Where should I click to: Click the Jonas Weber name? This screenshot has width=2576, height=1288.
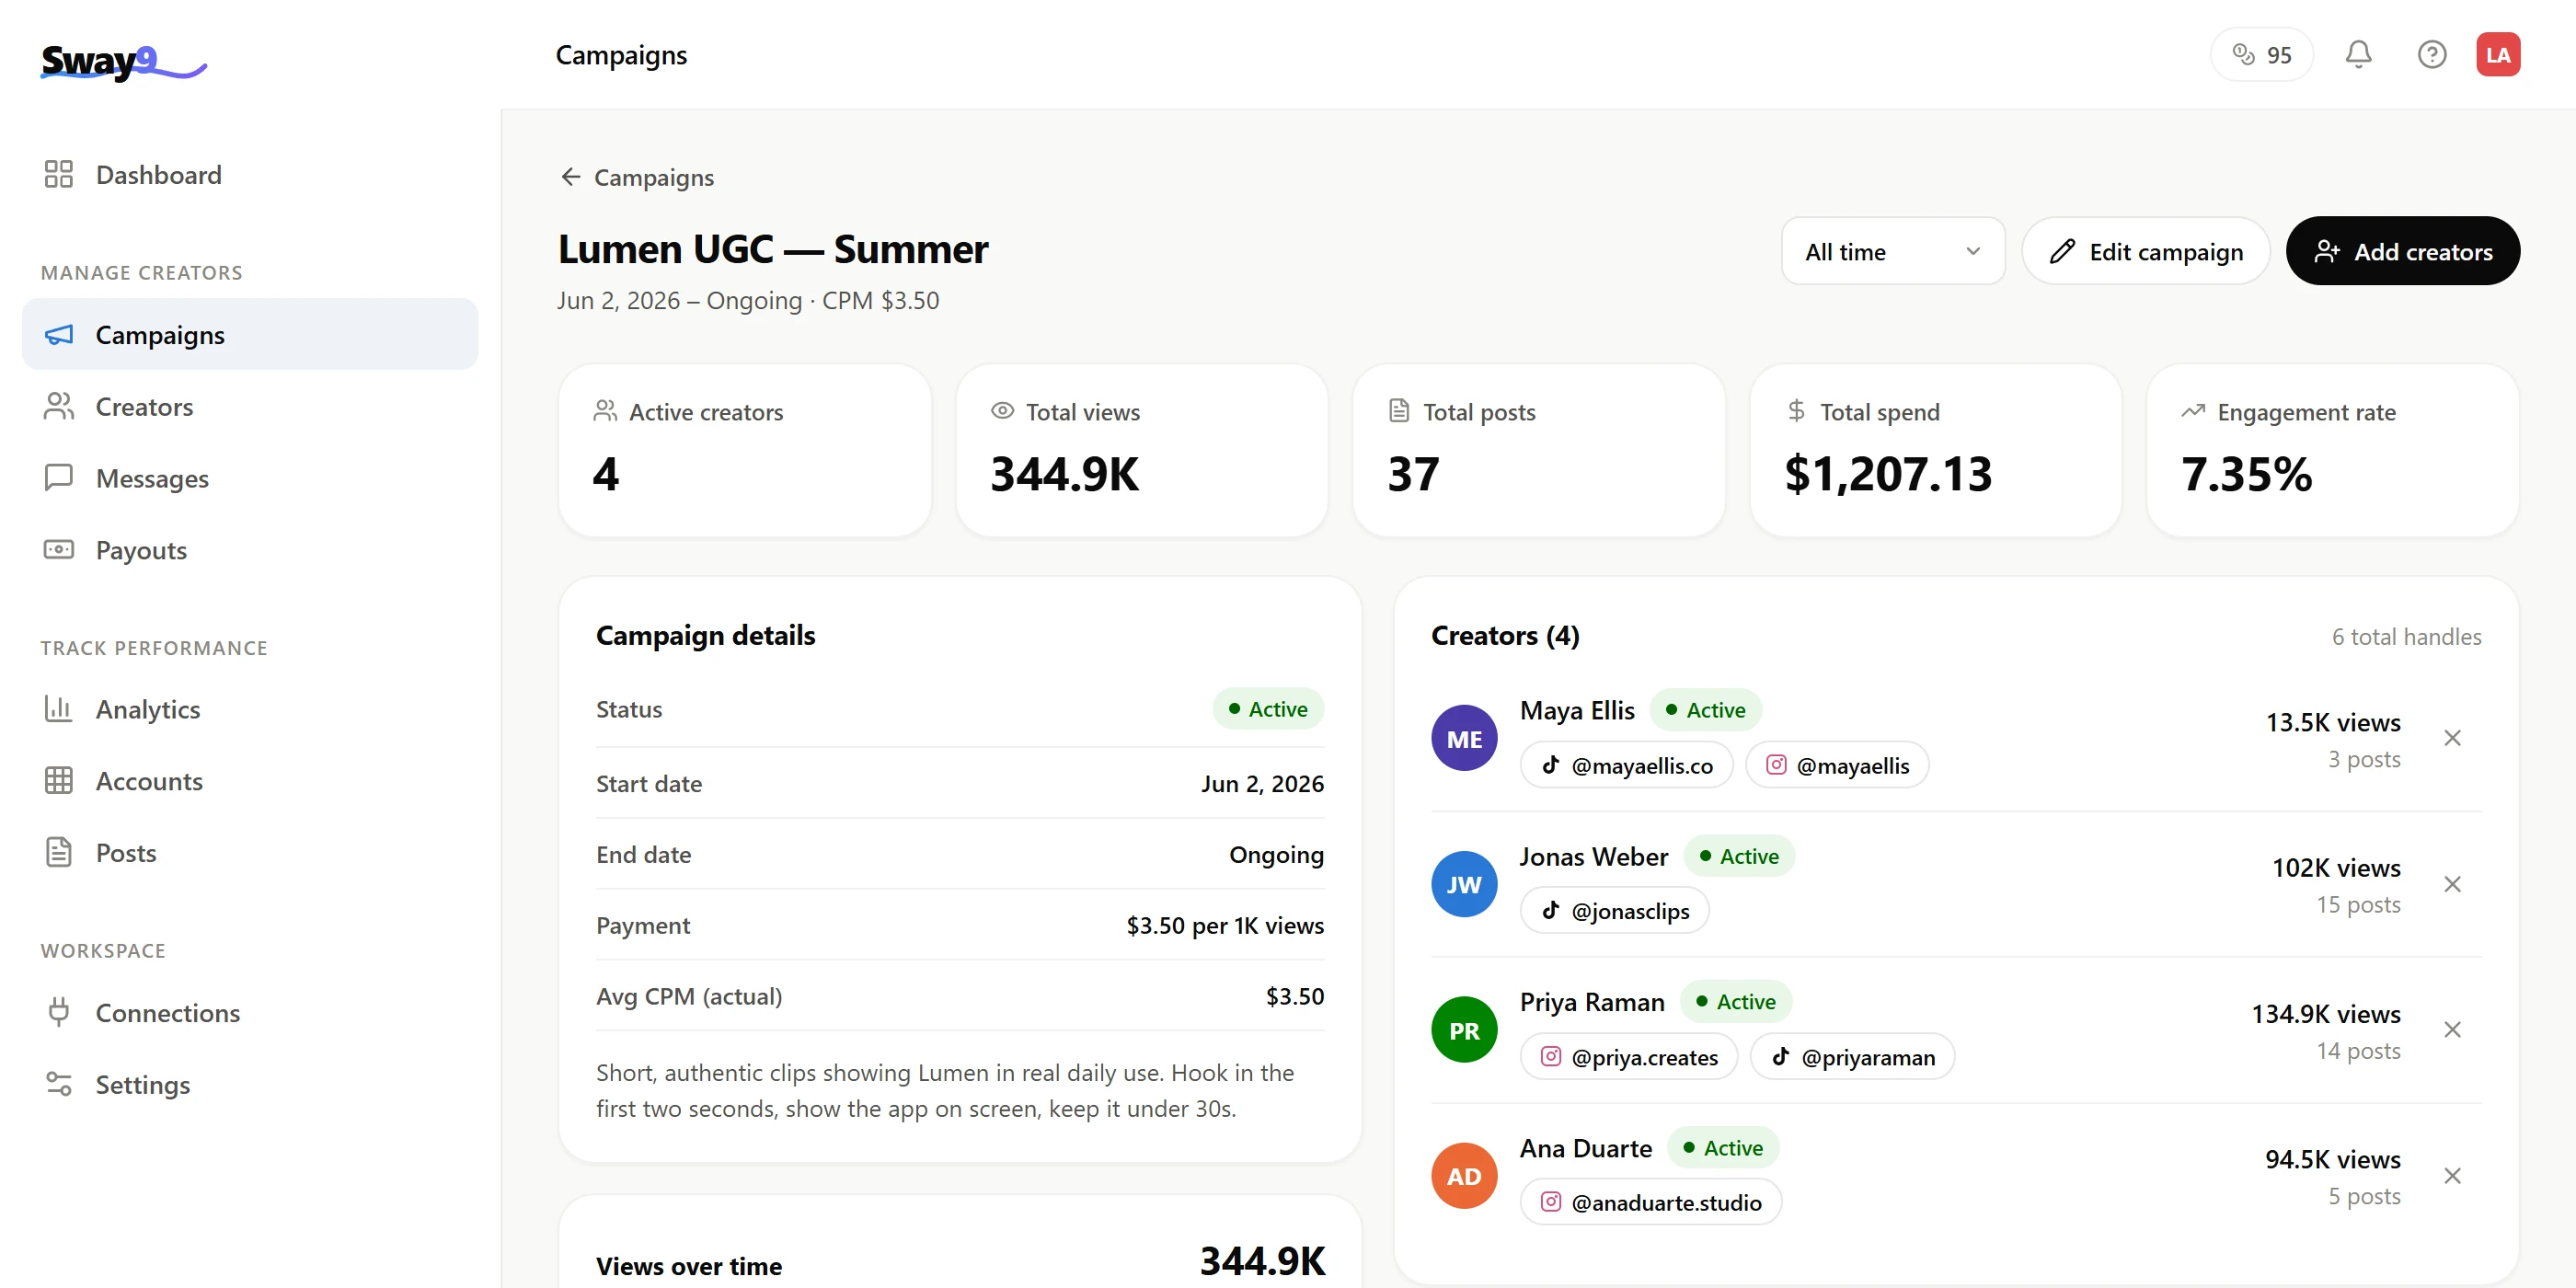coord(1594,856)
